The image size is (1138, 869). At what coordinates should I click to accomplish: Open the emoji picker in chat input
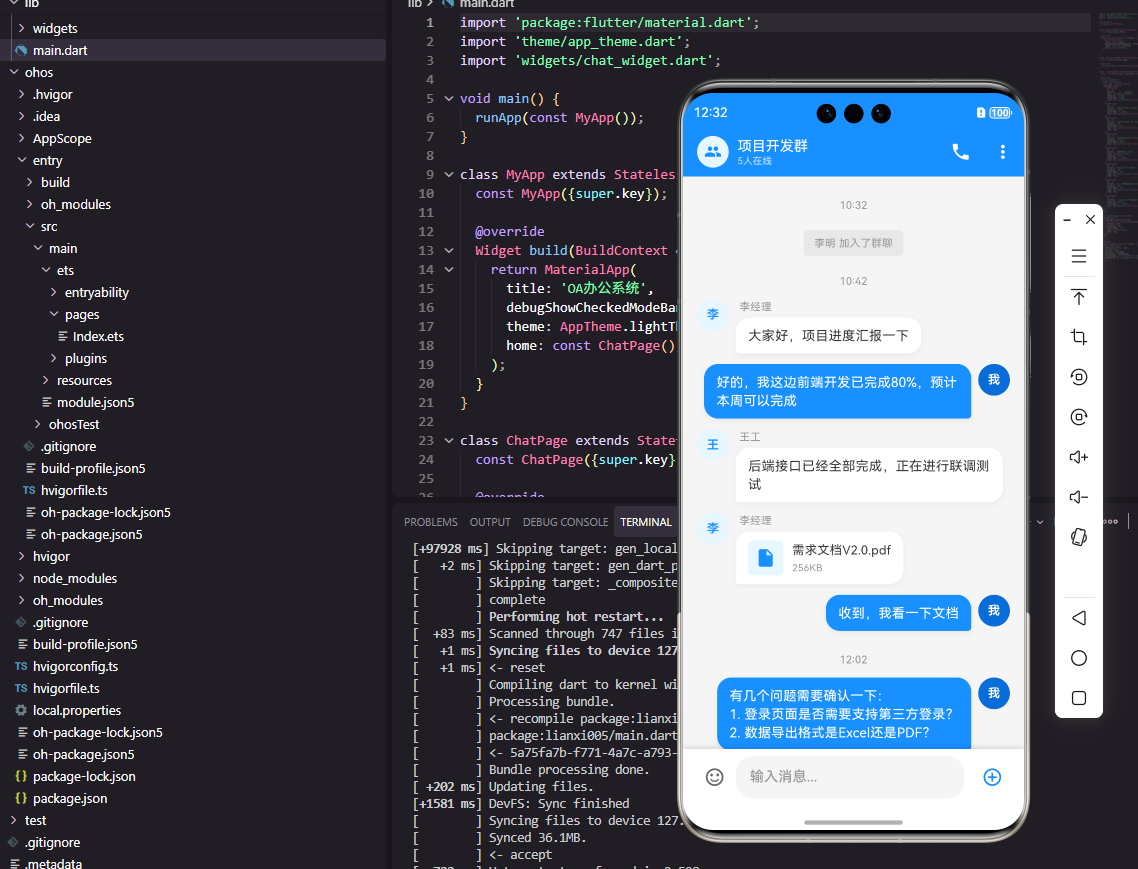pos(715,777)
